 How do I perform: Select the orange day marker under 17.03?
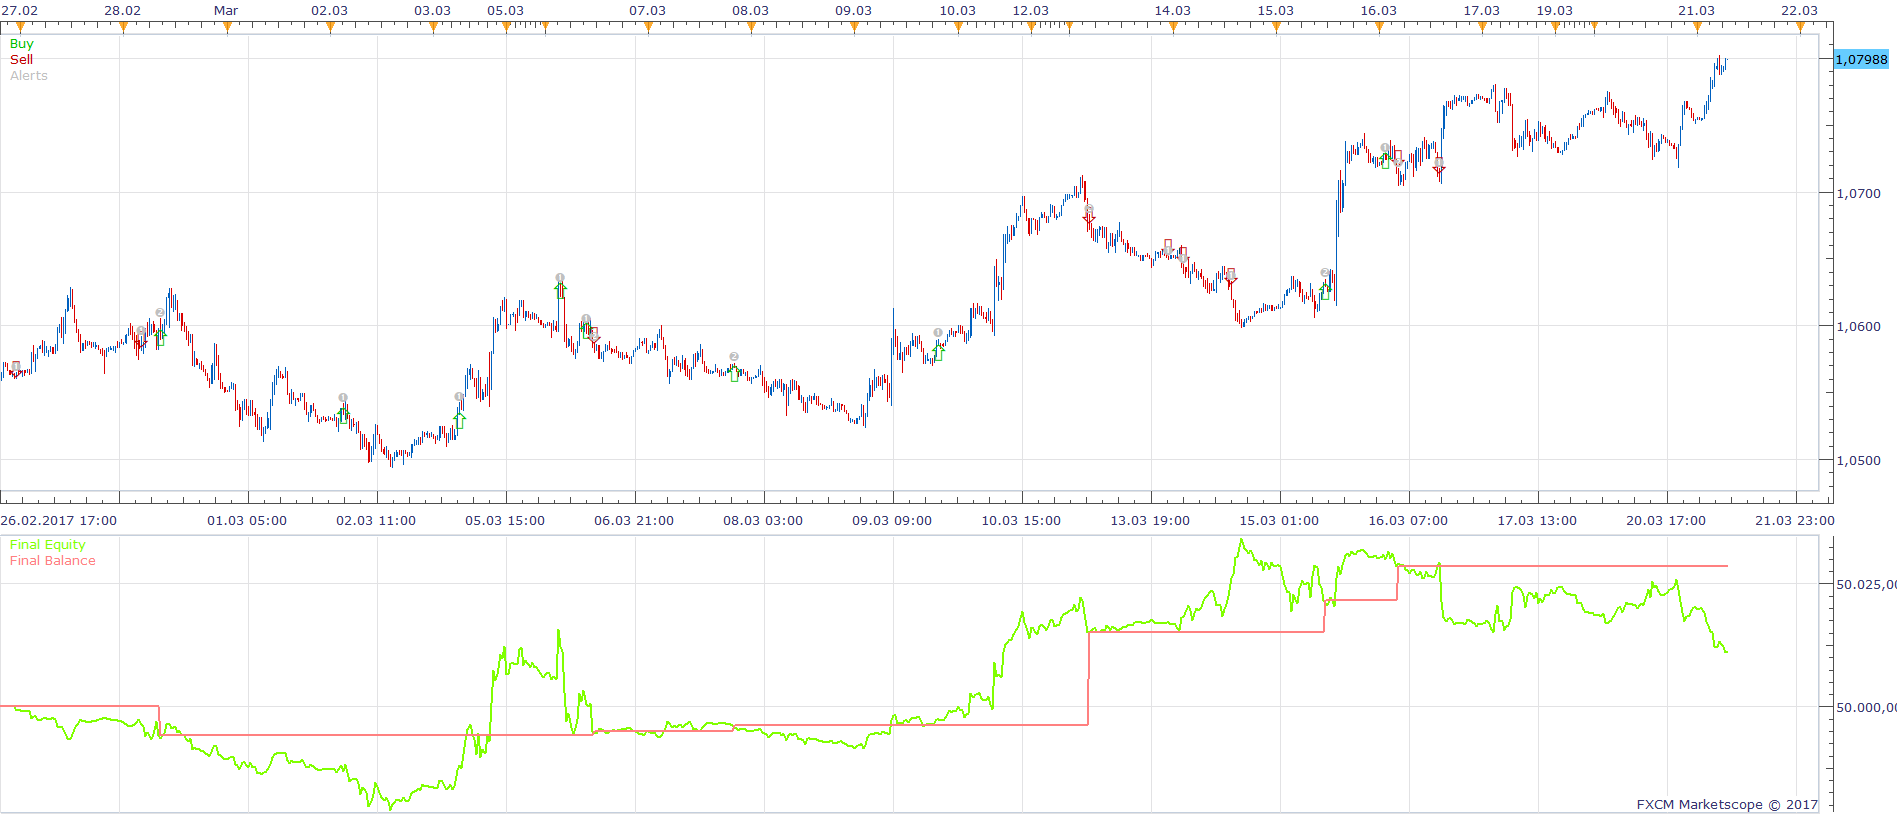point(1482,27)
